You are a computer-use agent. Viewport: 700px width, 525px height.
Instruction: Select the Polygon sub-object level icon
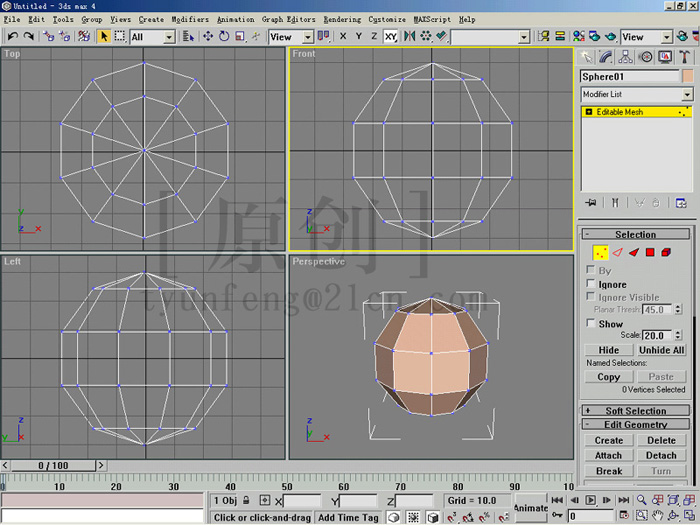[650, 253]
